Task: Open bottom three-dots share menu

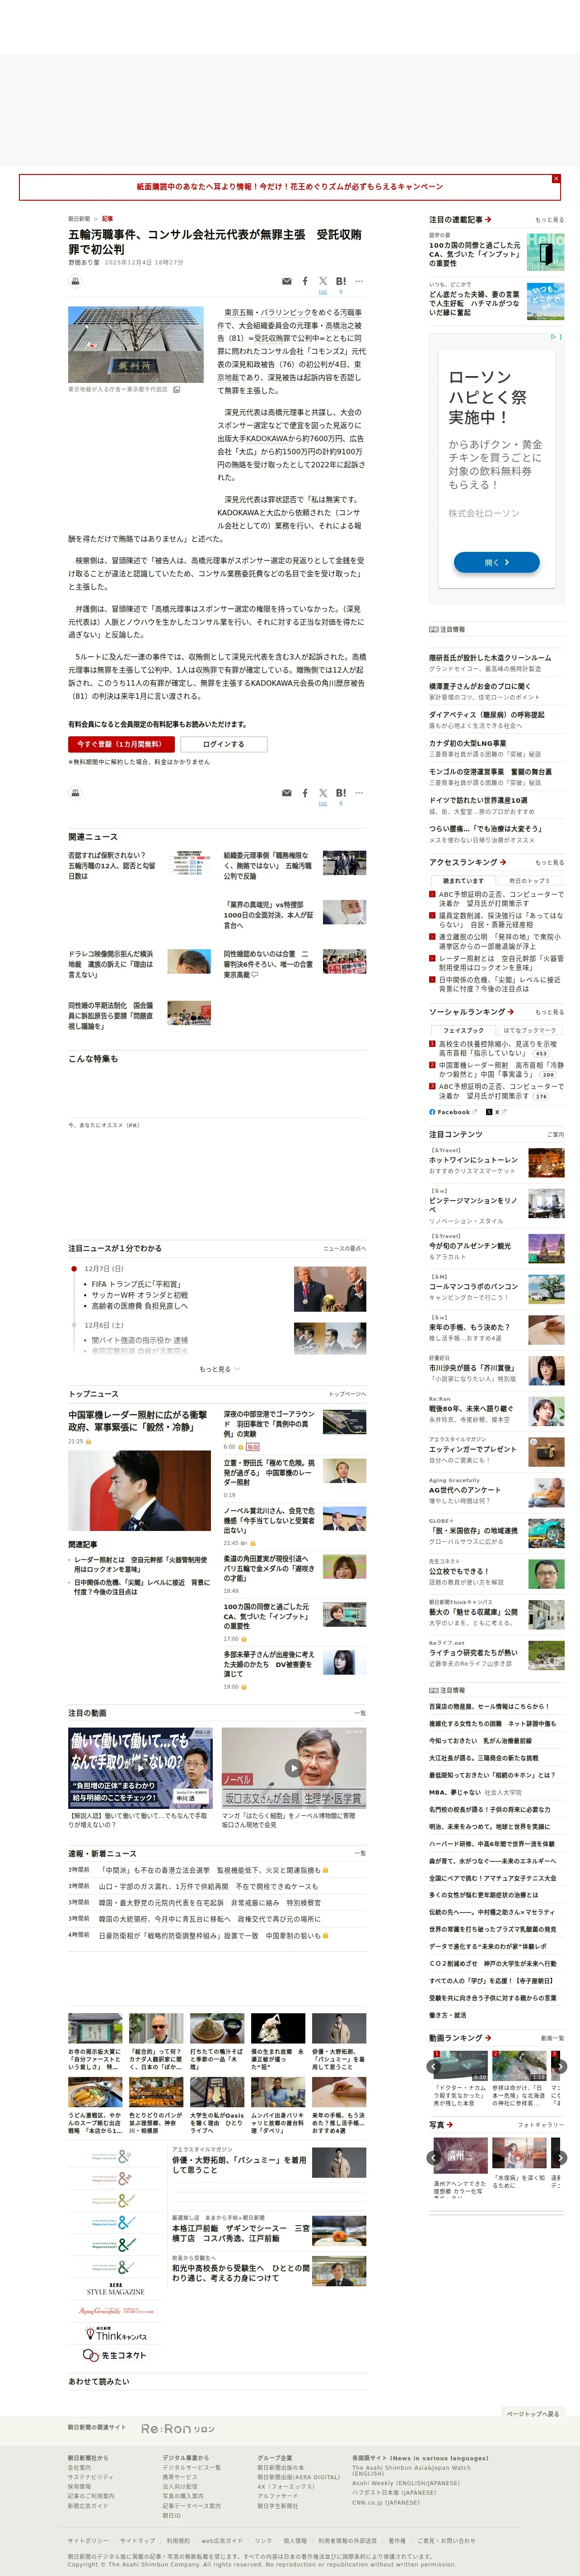Action: pos(359,793)
